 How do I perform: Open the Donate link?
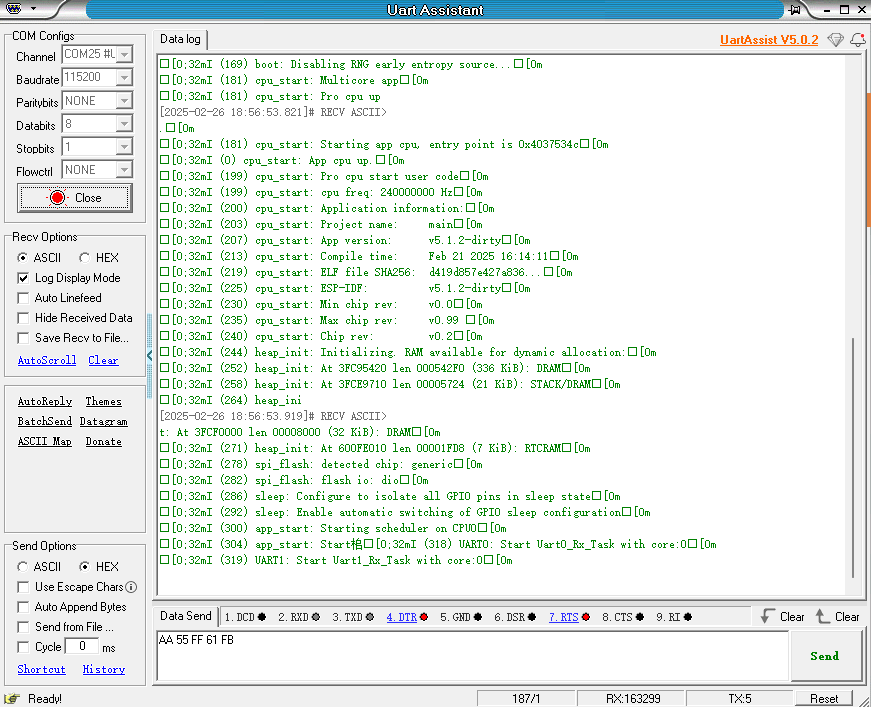tap(103, 442)
